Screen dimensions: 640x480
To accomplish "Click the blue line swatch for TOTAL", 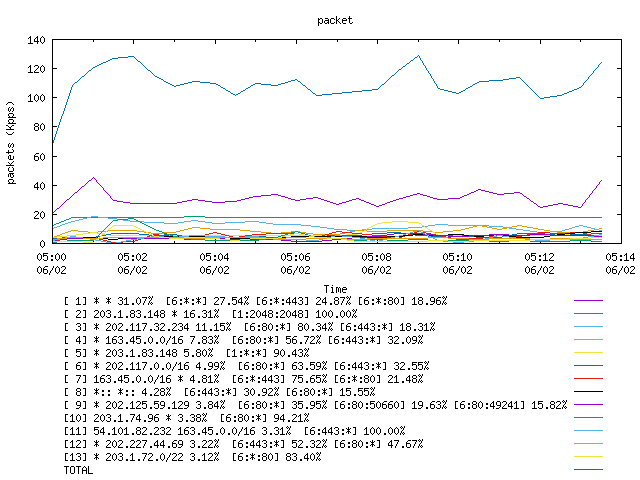I will [588, 469].
